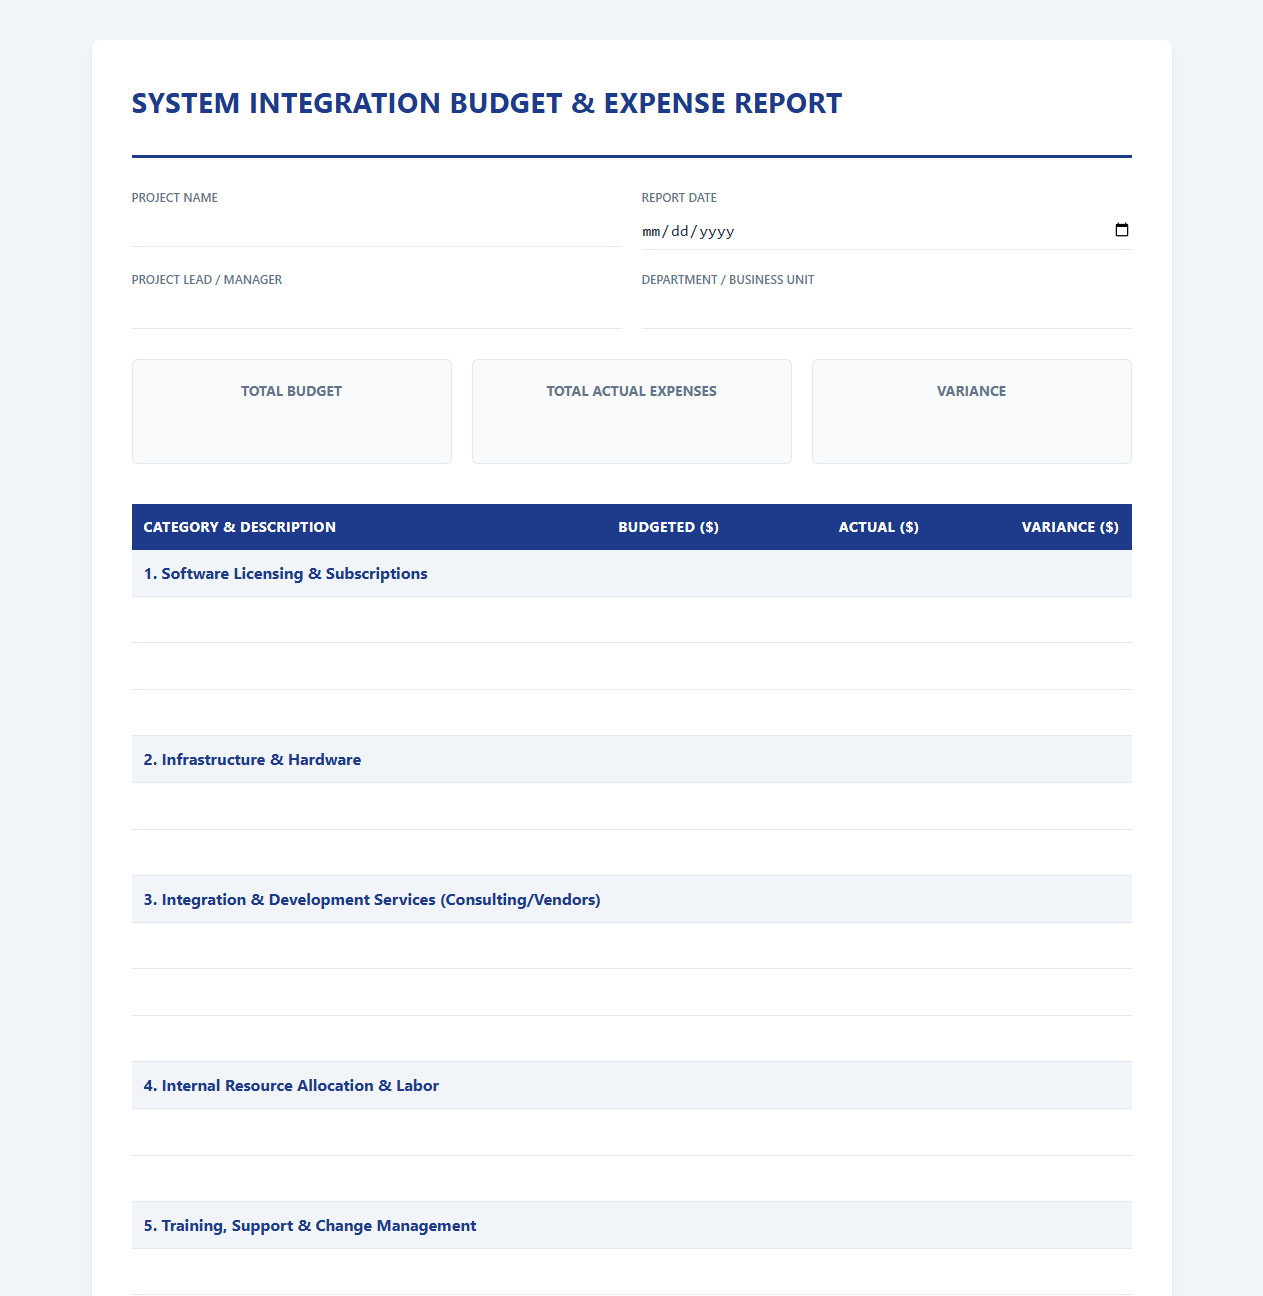Click the 'Report Date' label
Viewport: 1263px width, 1296px height.
pos(679,198)
